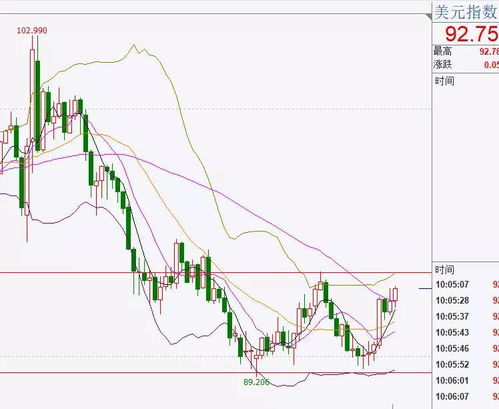
Task: Click the 美元指数 title label
Action: click(x=466, y=13)
